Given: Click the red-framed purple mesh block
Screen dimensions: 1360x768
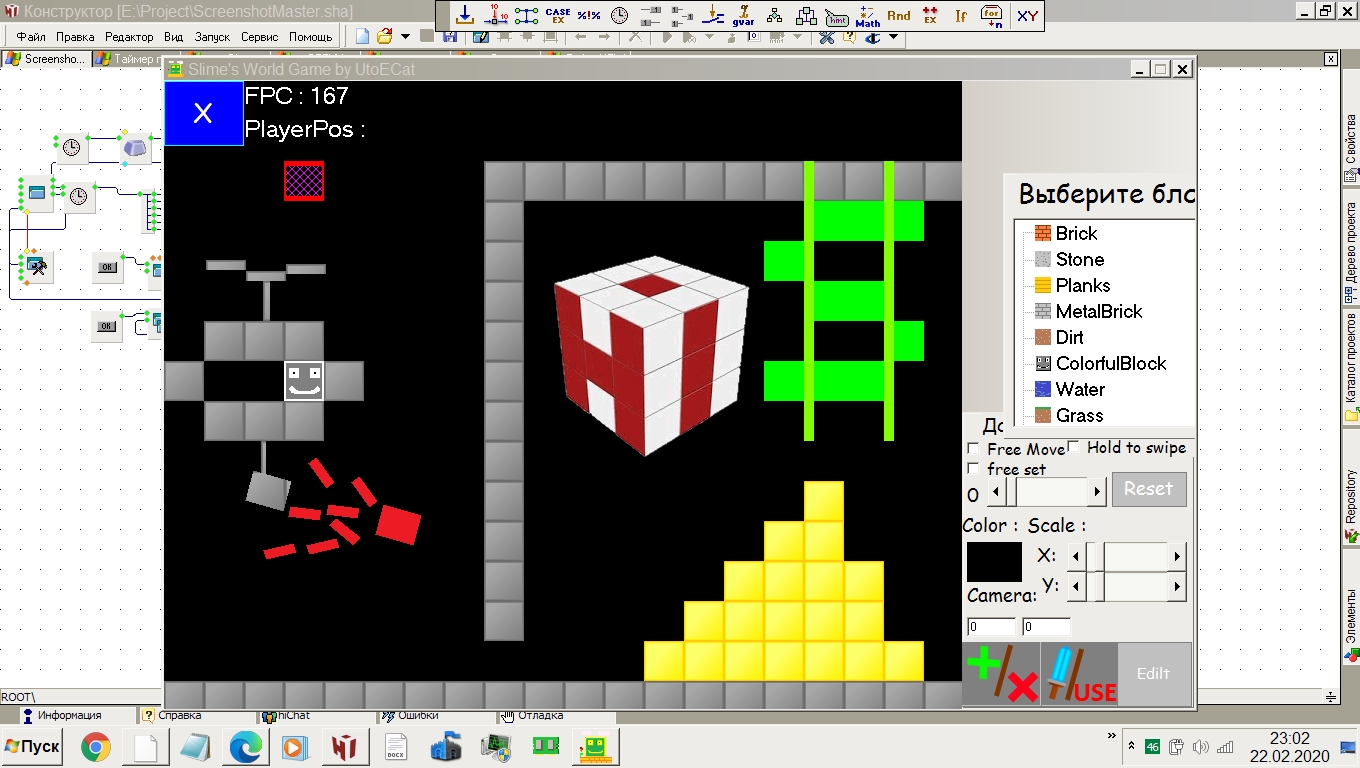Looking at the screenshot, I should (304, 181).
